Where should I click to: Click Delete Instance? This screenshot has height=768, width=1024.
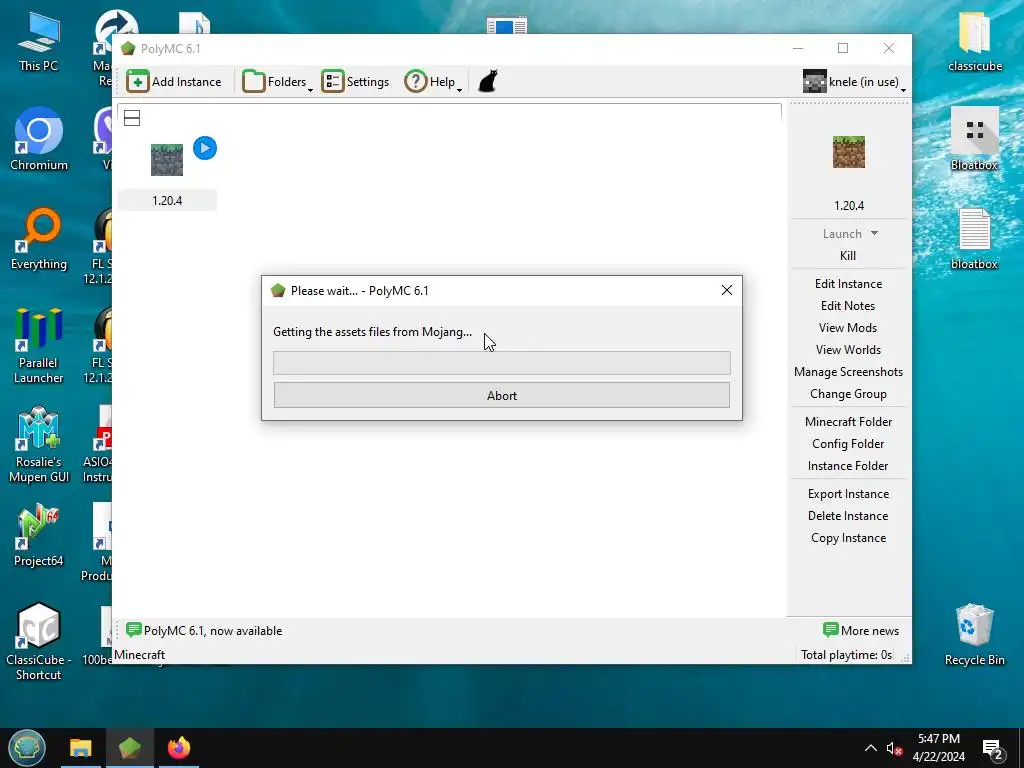pyautogui.click(x=848, y=516)
